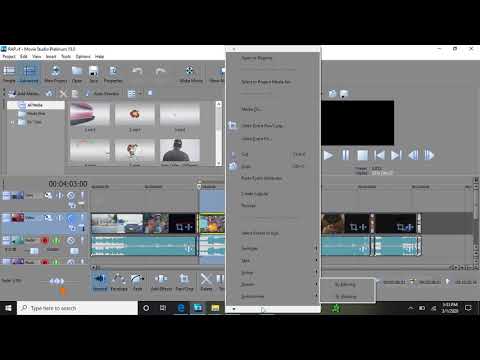Click the media list scroll-up arrow
480x360 pixels.
(x=219, y=104)
